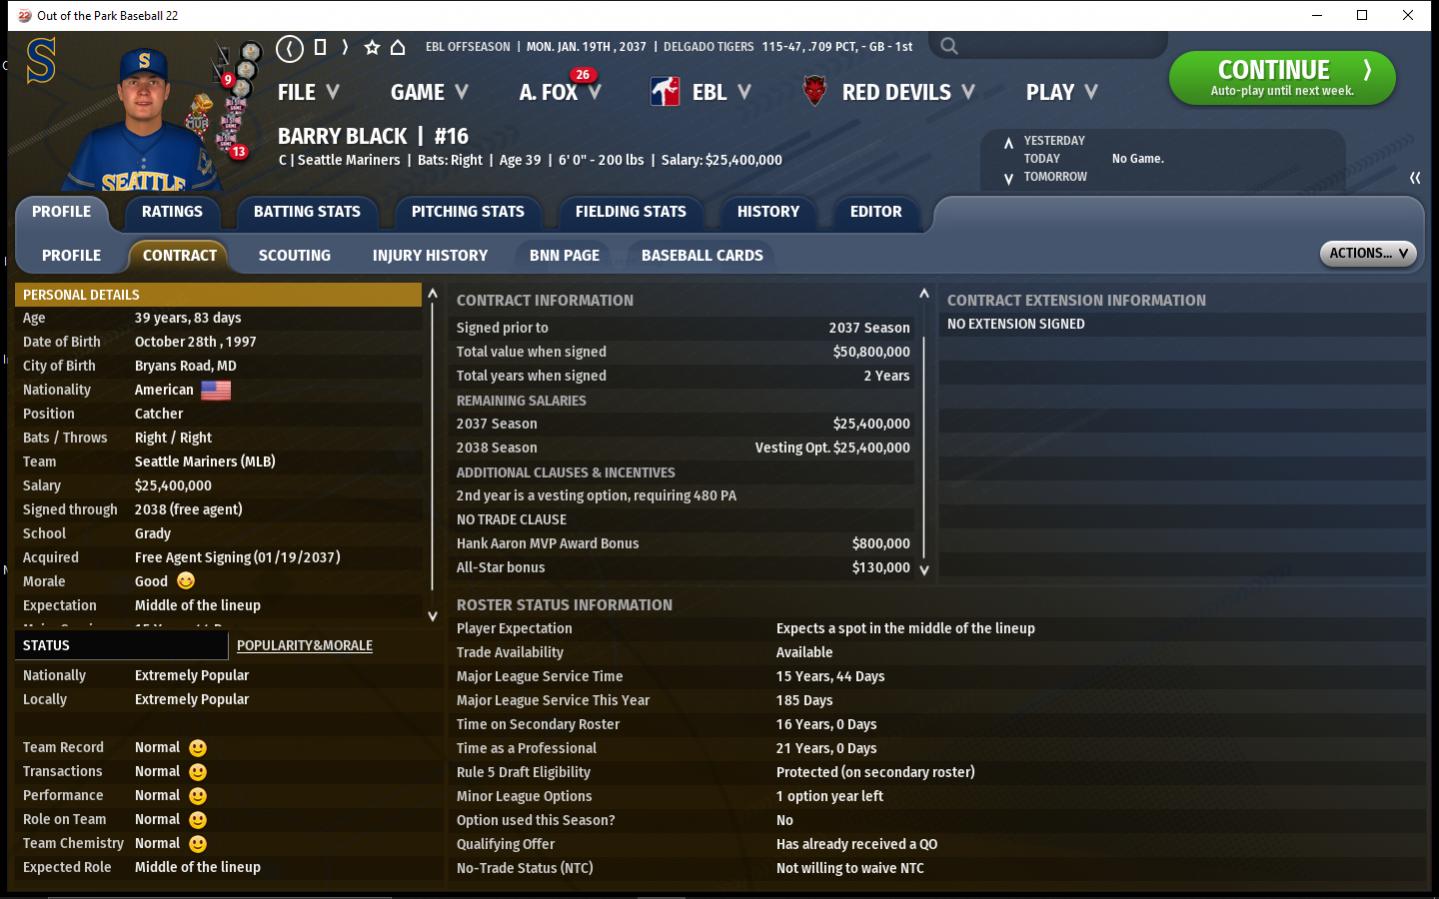Image resolution: width=1439 pixels, height=899 pixels.
Task: Click the Personal Details scroll-down arrow
Action: click(x=432, y=616)
